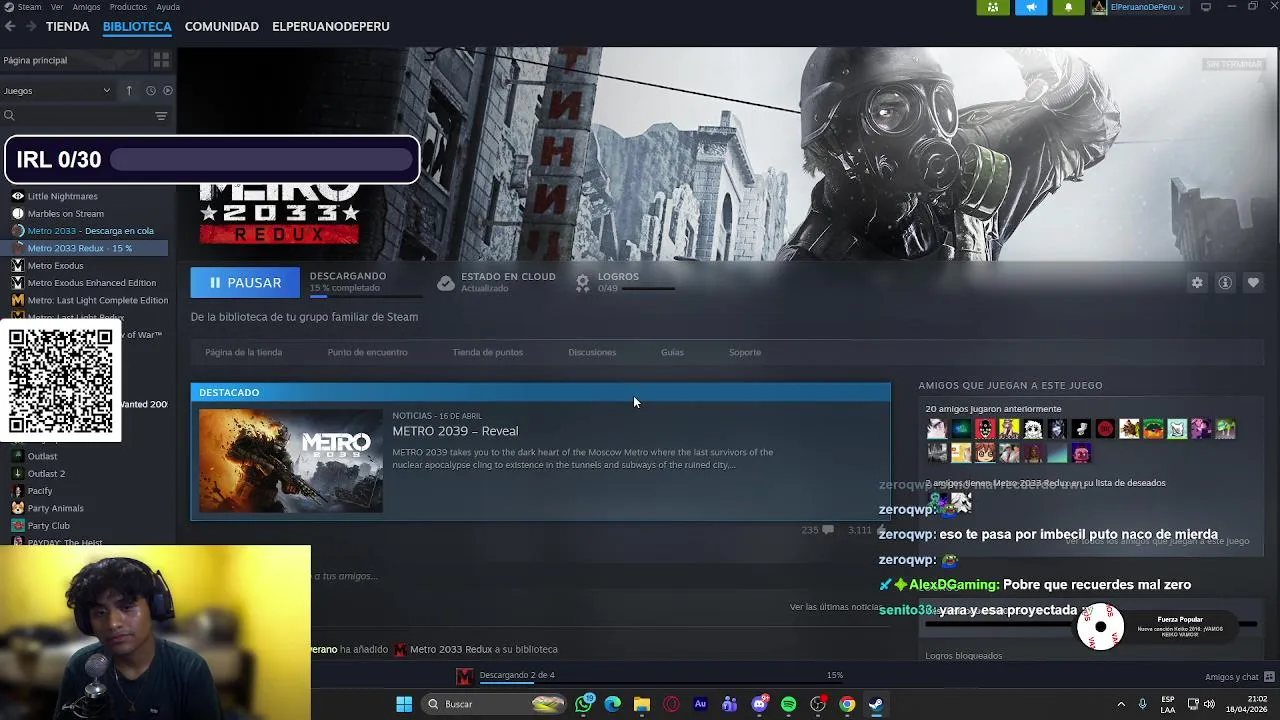Open Microsoft Edge from the taskbar
Viewport: 1280px width, 720px height.
613,704
